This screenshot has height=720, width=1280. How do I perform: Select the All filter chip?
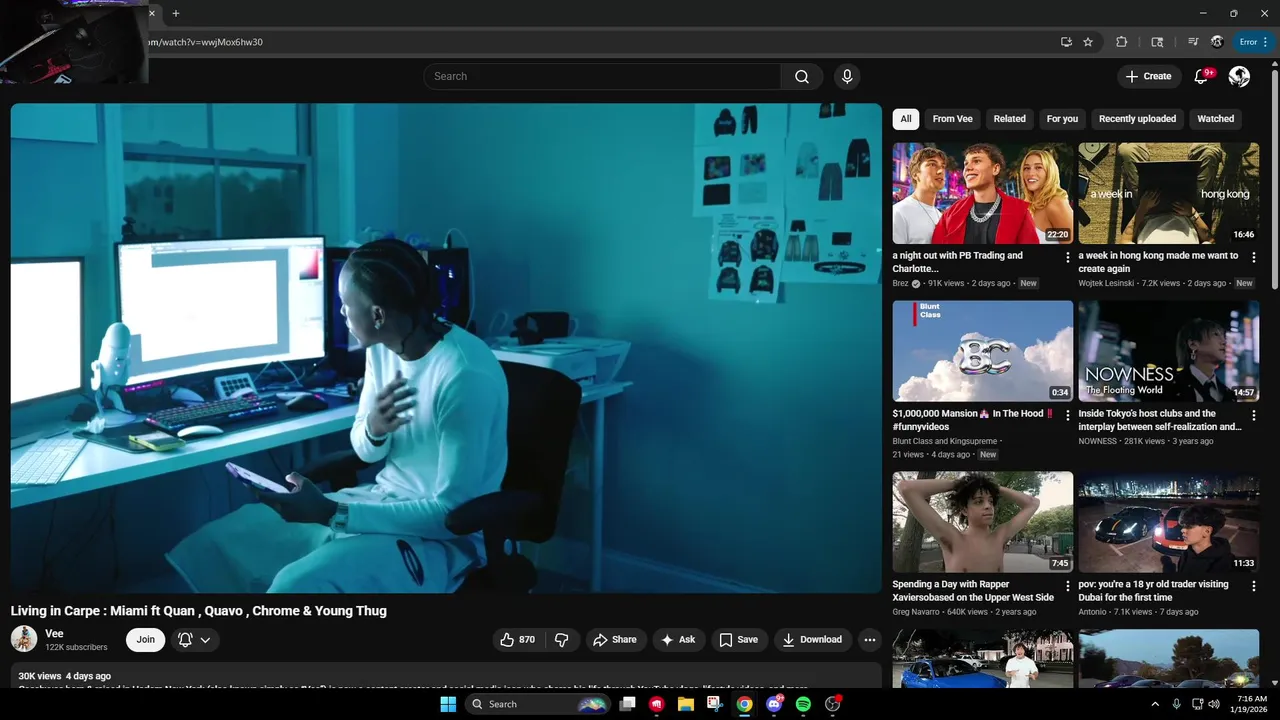pyautogui.click(x=906, y=119)
